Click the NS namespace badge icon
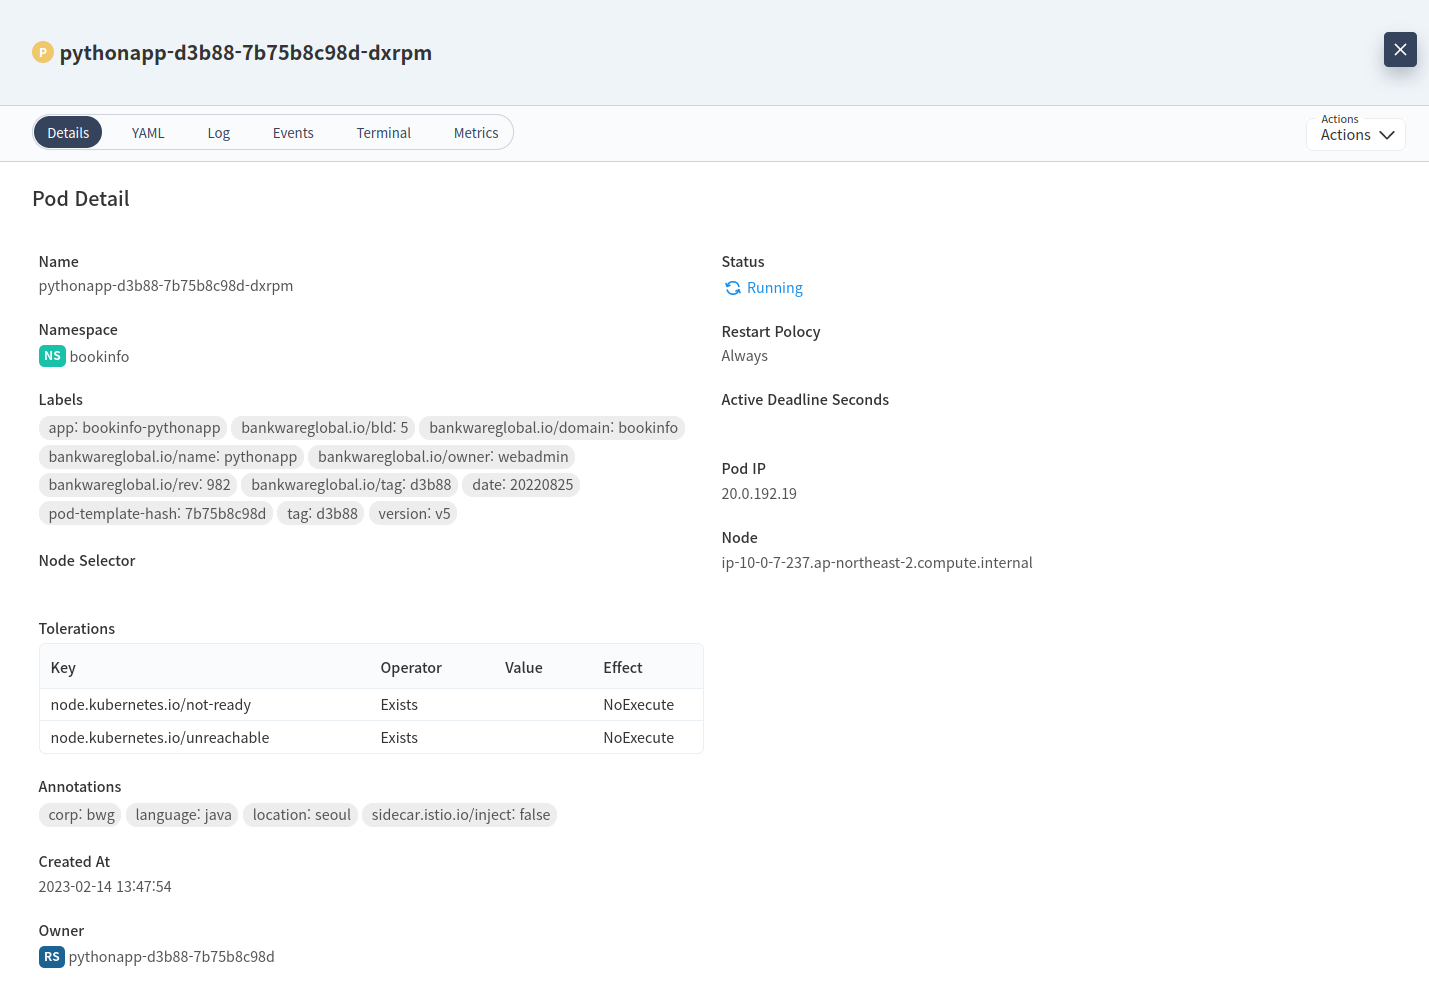Screen dimensions: 1429x985 52,356
